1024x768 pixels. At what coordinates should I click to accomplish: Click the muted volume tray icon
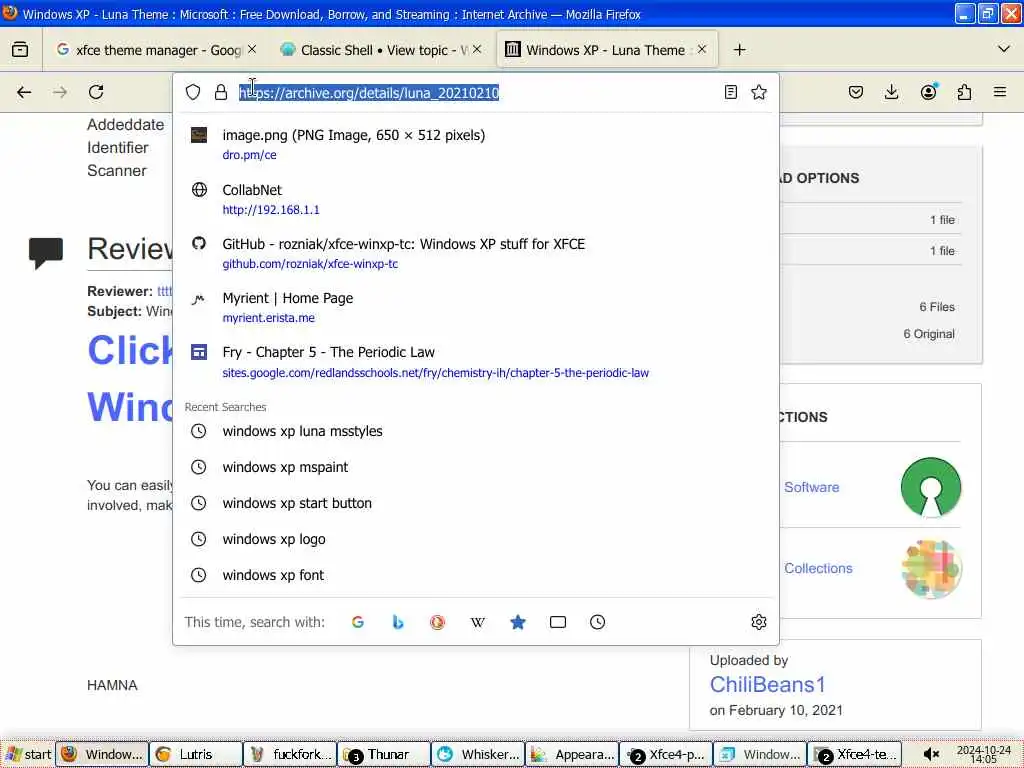pos(931,754)
